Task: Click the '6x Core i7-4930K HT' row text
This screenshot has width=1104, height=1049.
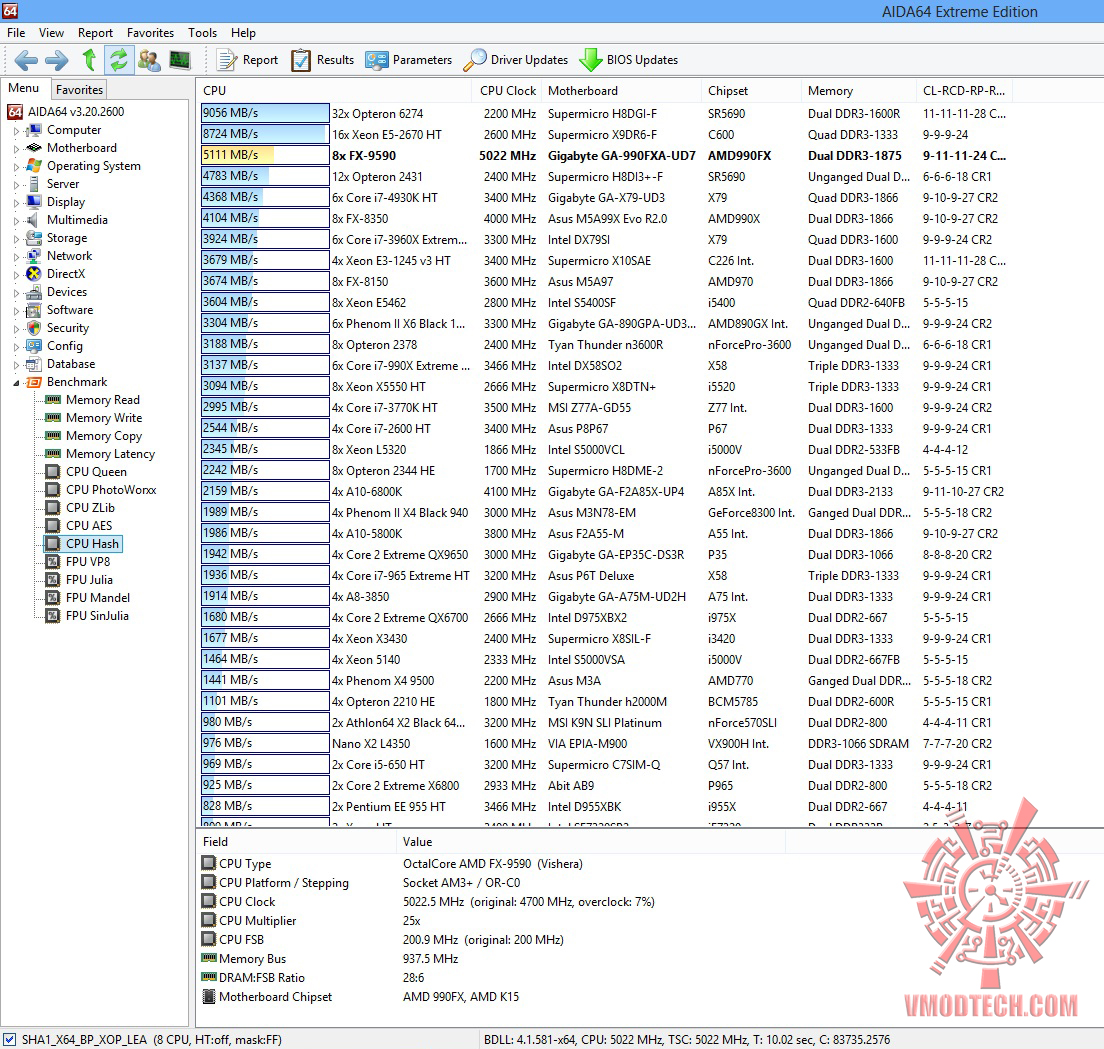Action: coord(385,198)
